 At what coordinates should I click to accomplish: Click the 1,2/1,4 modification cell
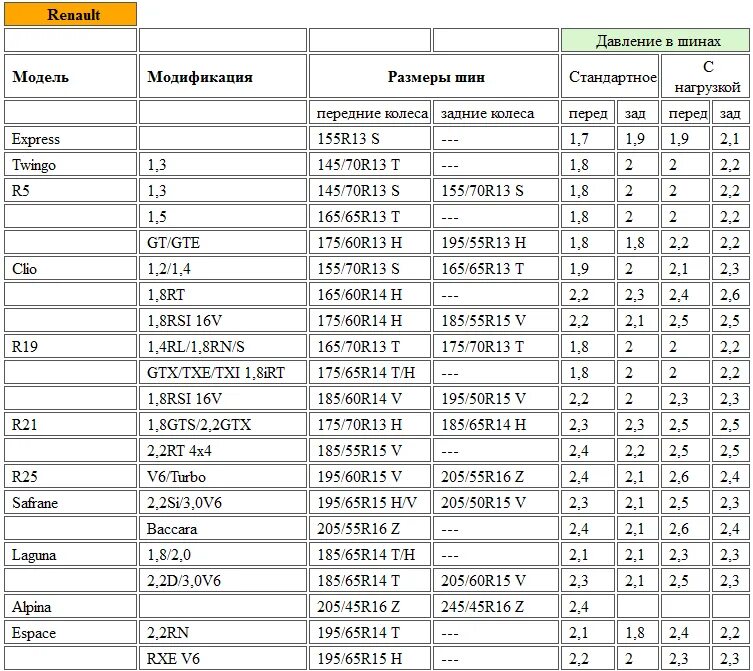click(223, 268)
